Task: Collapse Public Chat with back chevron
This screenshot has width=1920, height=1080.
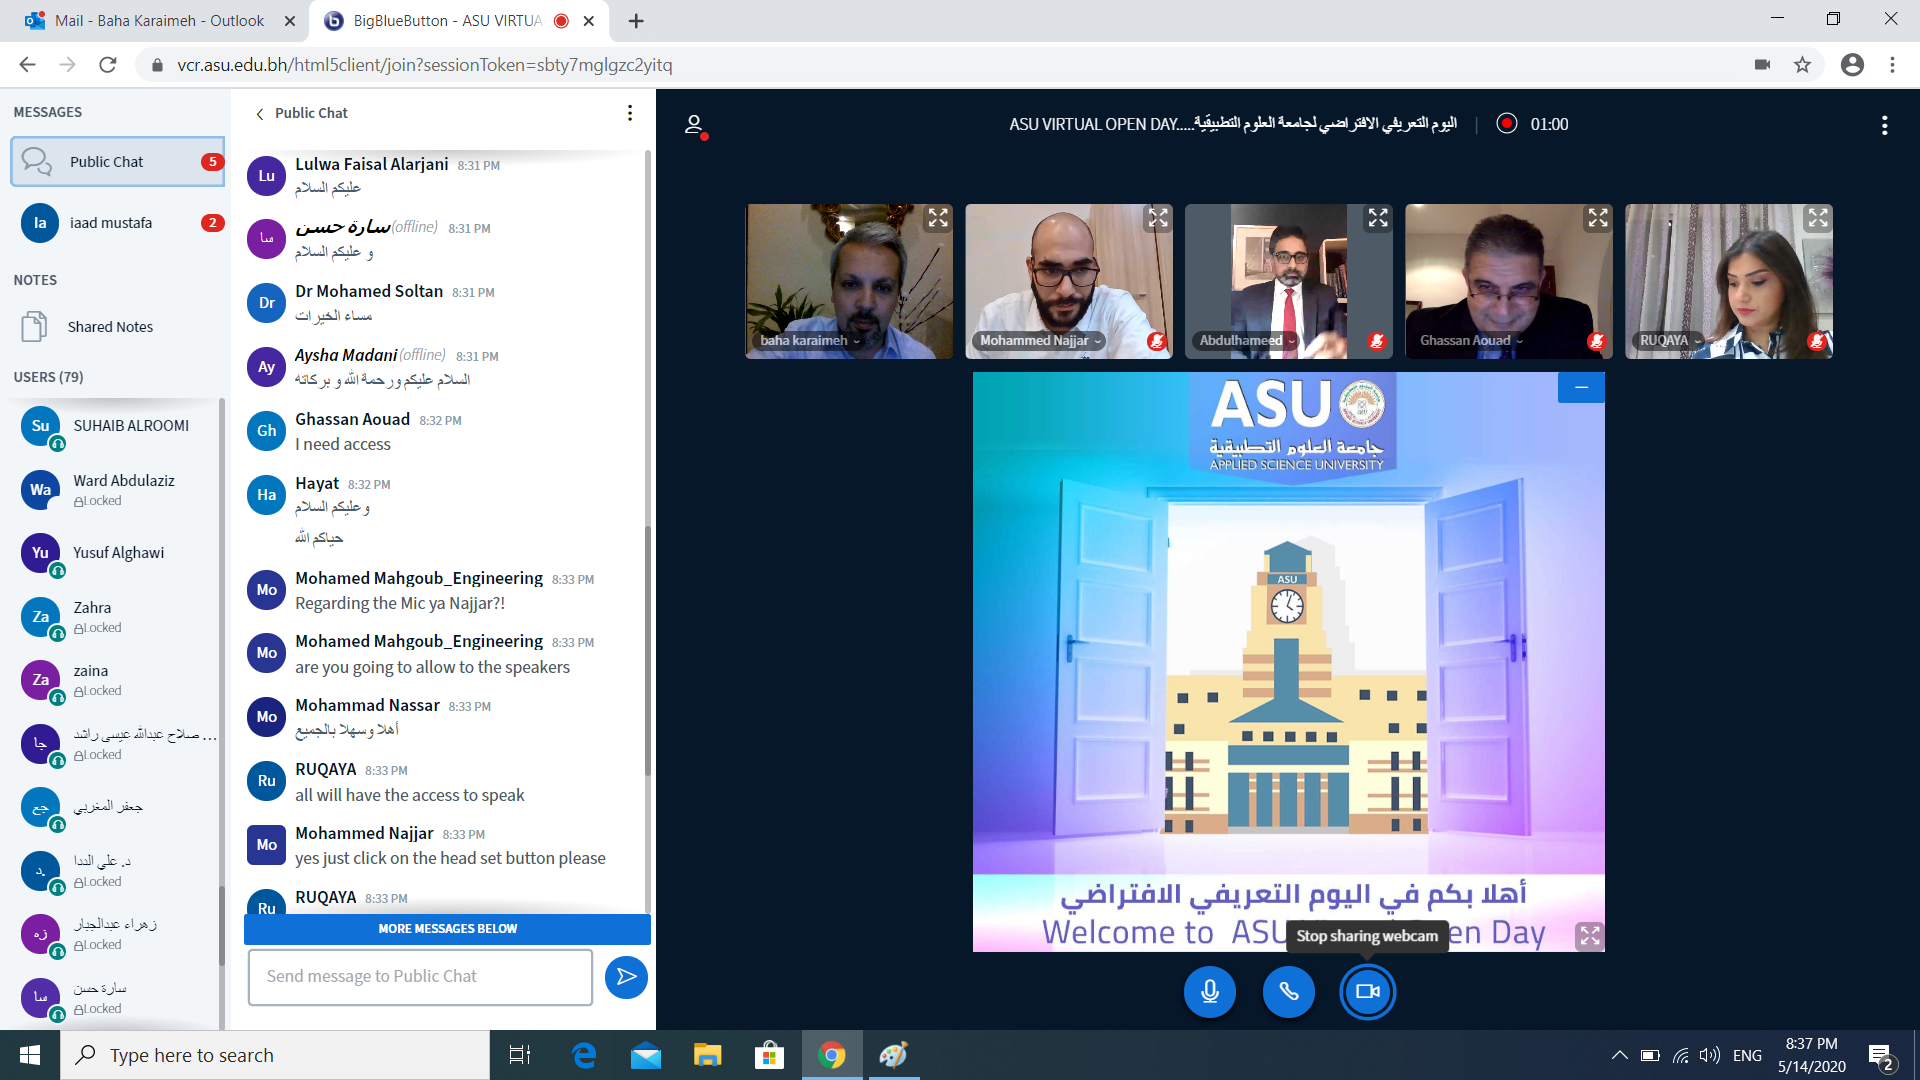Action: coord(260,114)
